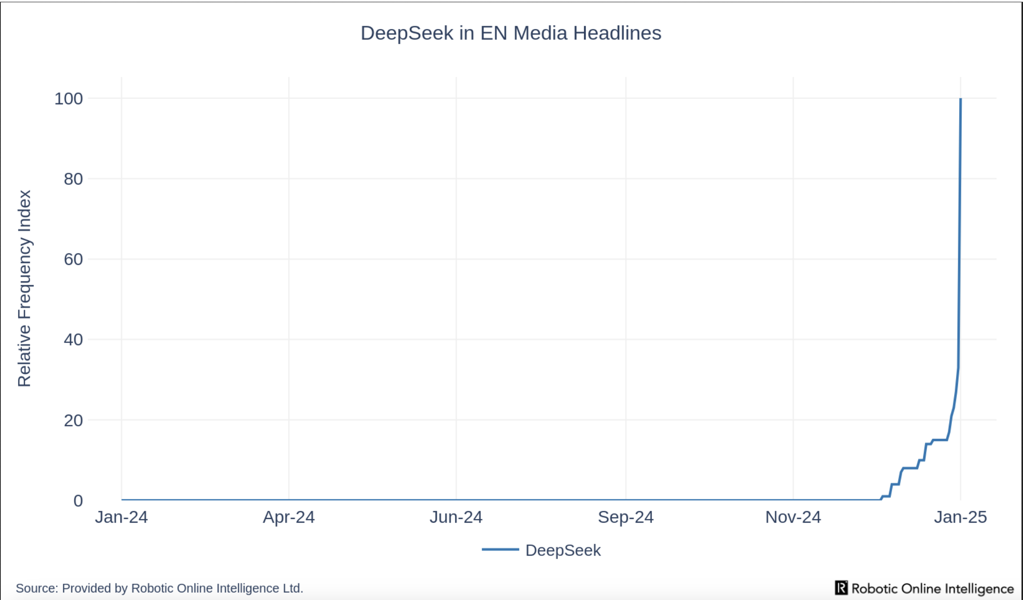The height and width of the screenshot is (600, 1023).
Task: Click the "Relative Frequency Index" y-axis title
Action: (24, 288)
